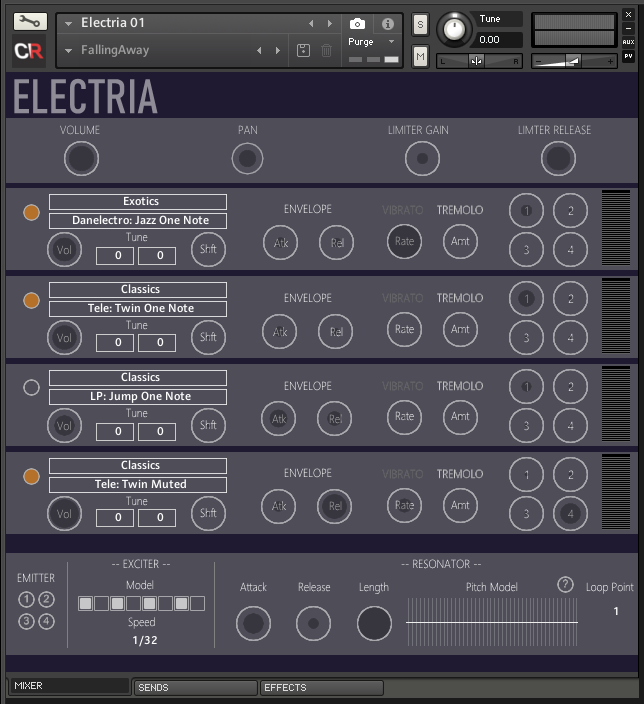Click the Resonator Length knob

tap(374, 623)
